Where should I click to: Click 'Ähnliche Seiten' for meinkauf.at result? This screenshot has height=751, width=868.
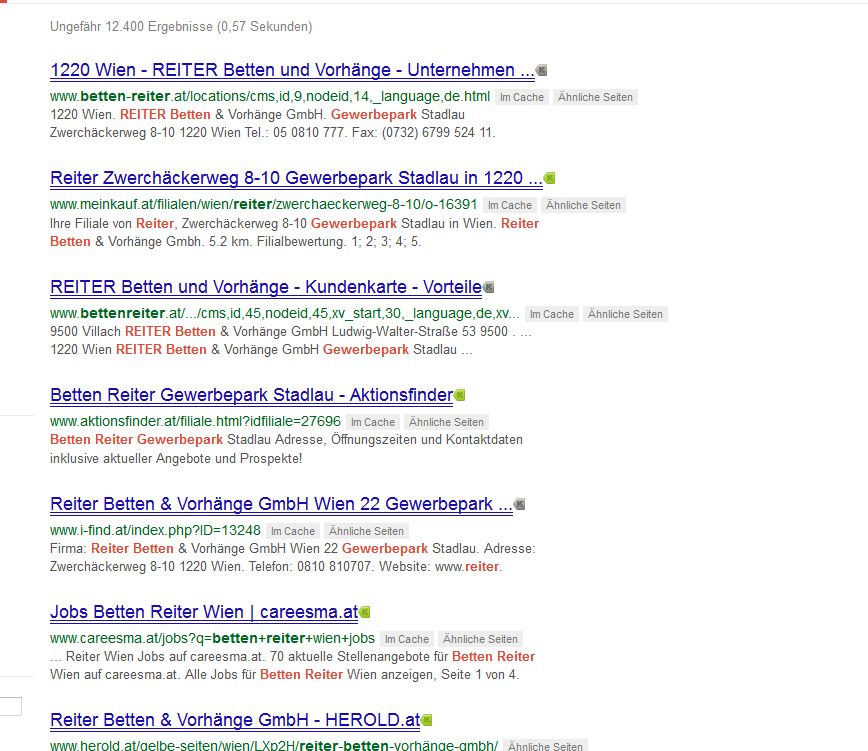pyautogui.click(x=583, y=205)
